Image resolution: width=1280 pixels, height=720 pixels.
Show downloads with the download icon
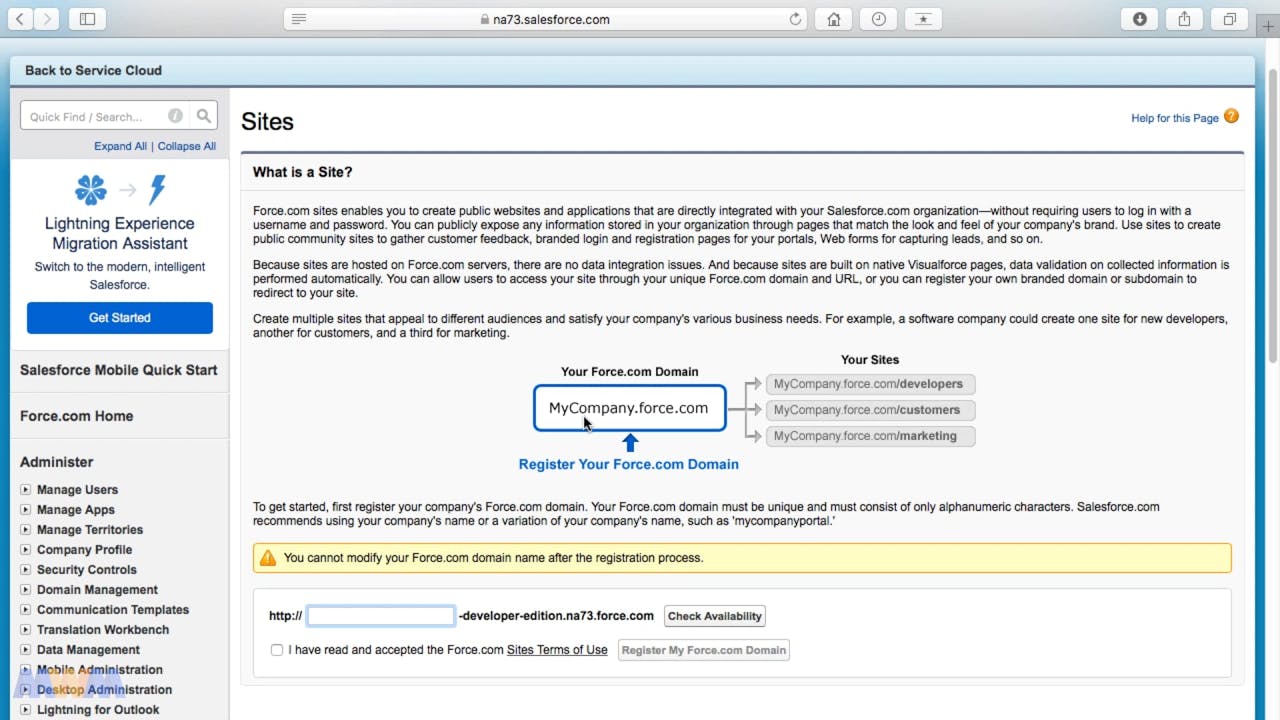pos(1139,19)
